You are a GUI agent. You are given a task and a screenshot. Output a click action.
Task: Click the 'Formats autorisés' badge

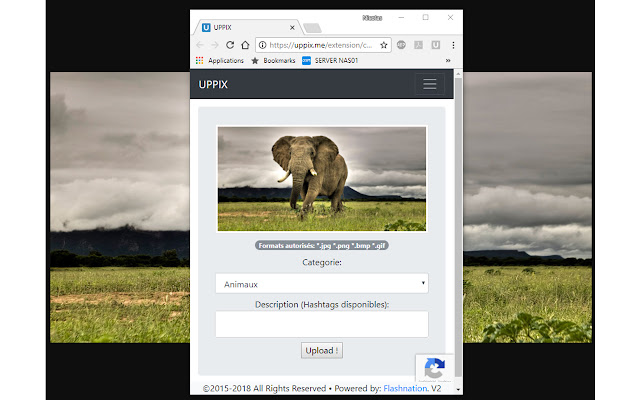(322, 245)
